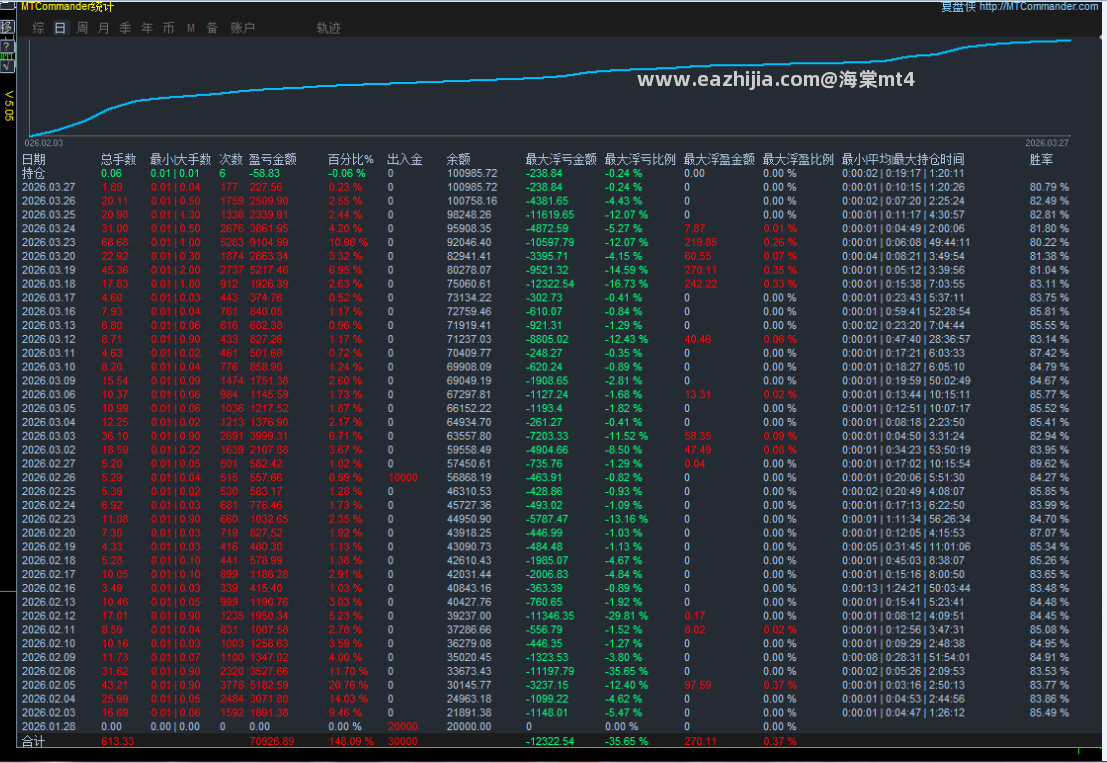Click chart start date label 026.02.03
1107x763 pixels.
44,143
